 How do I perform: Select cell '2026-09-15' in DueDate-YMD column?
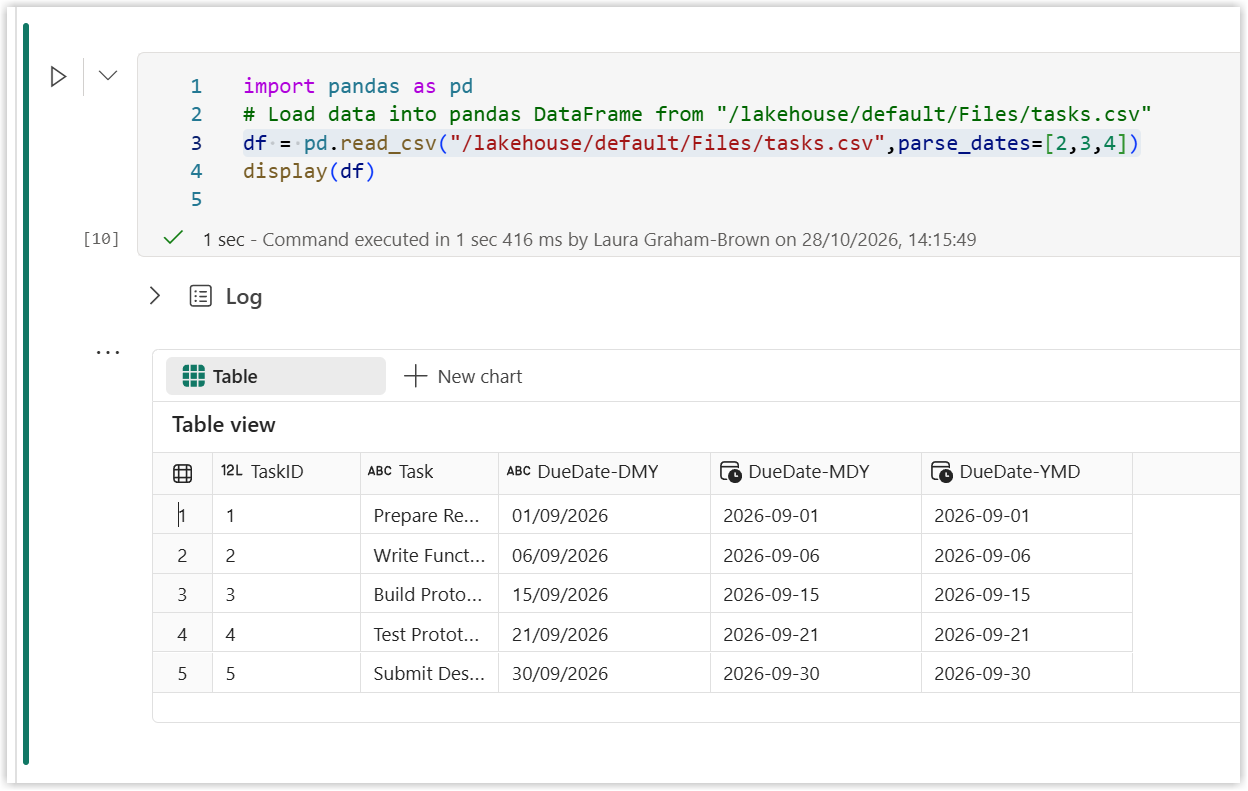click(x=1027, y=594)
